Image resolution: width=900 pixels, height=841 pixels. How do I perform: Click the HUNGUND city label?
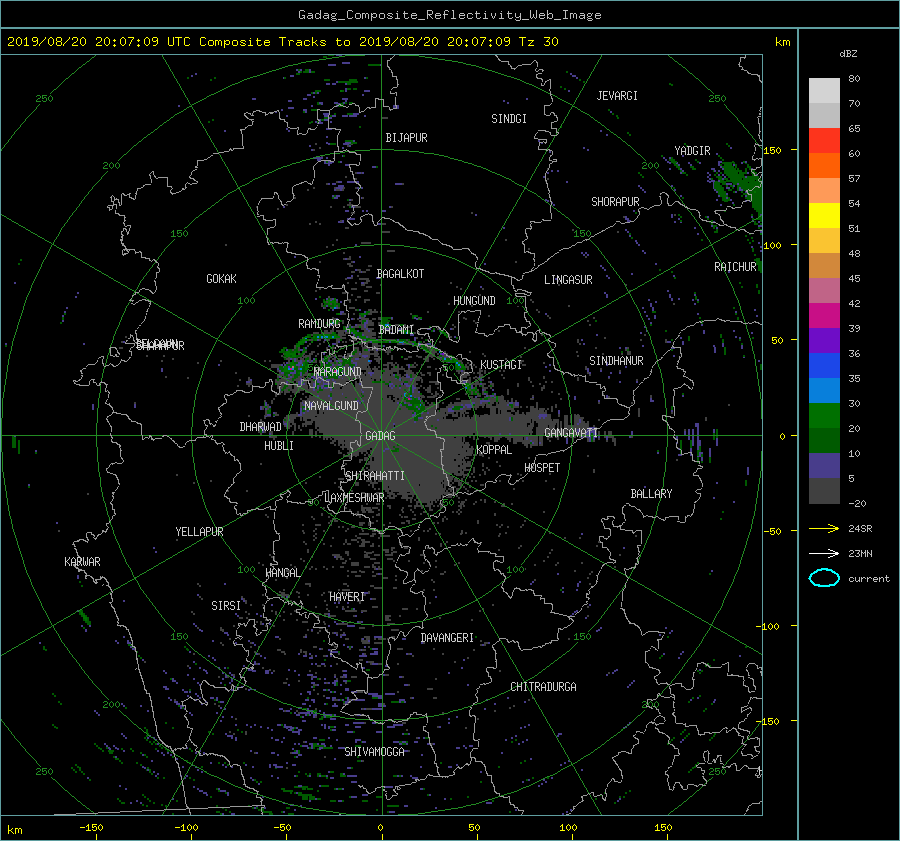pyautogui.click(x=474, y=301)
